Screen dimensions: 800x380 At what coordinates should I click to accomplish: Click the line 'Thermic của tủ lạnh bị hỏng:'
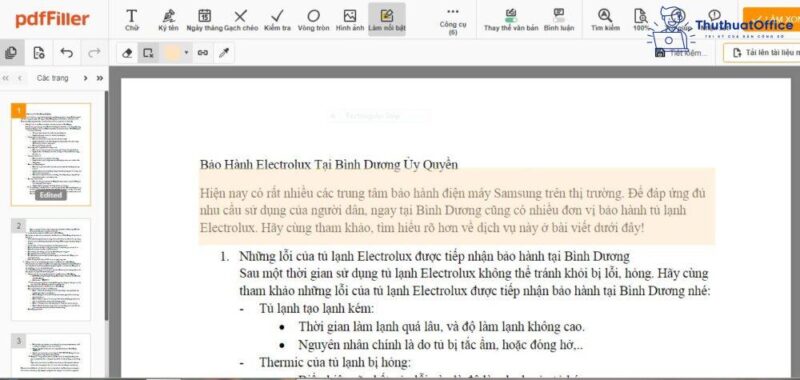point(335,362)
